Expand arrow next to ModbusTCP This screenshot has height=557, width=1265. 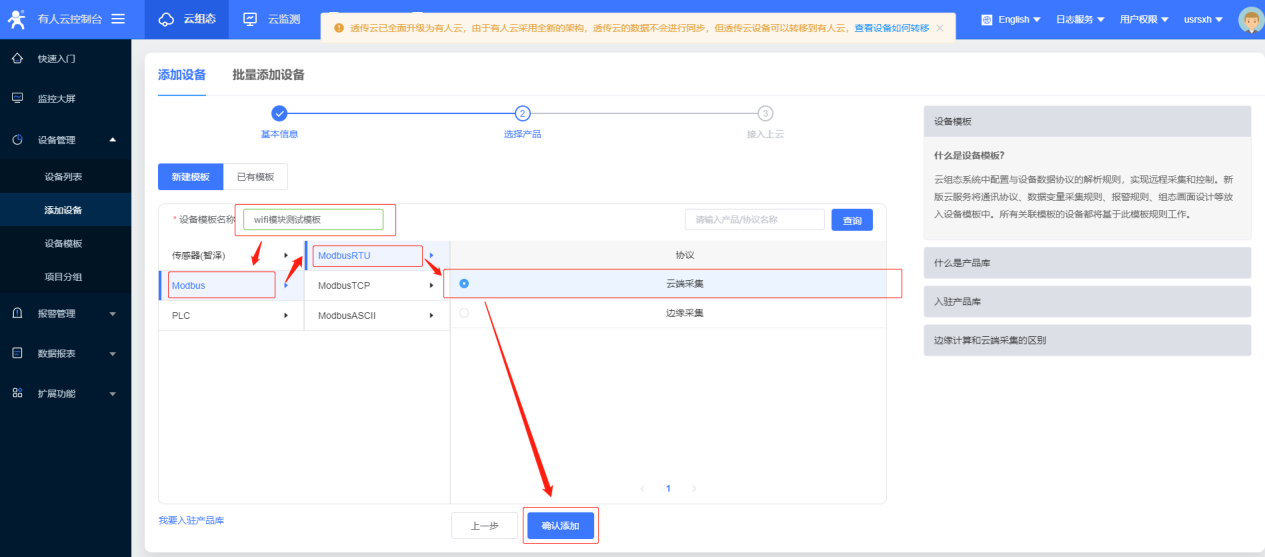432,285
